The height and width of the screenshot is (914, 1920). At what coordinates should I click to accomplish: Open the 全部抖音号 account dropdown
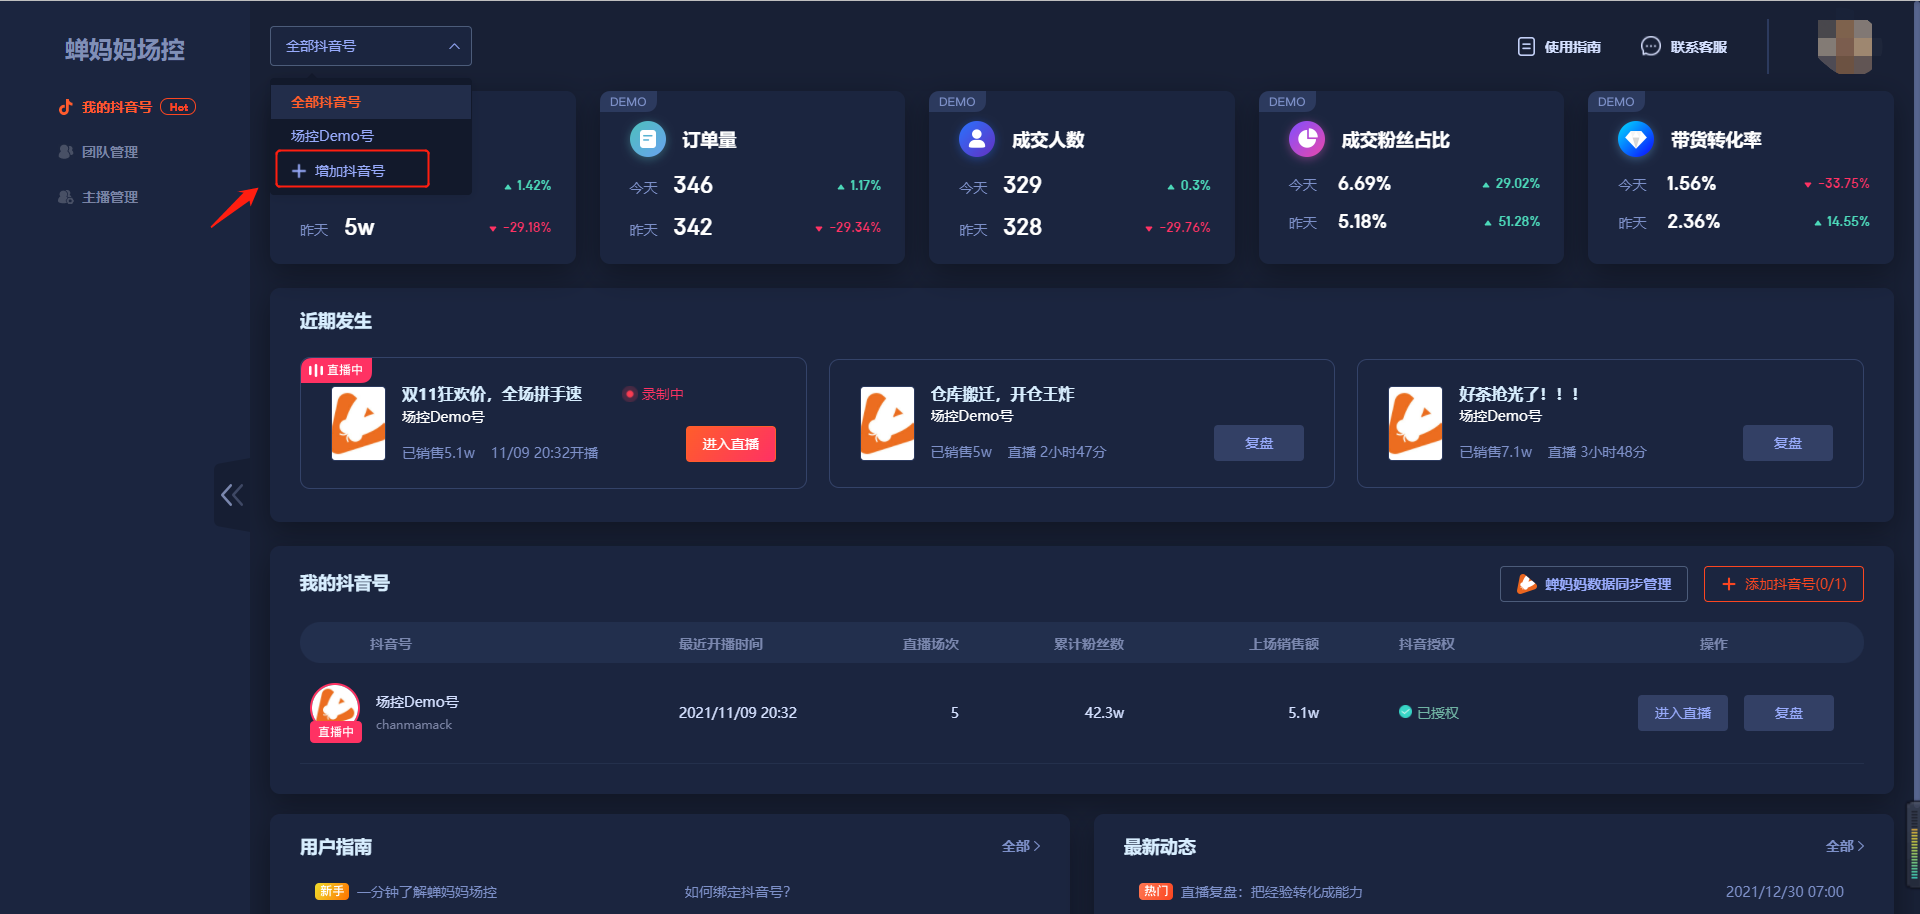[x=370, y=46]
